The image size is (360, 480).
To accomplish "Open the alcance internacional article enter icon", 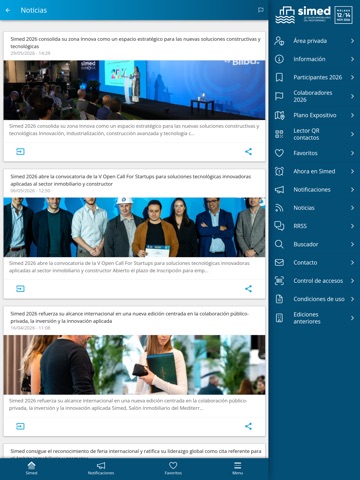I will (20, 426).
